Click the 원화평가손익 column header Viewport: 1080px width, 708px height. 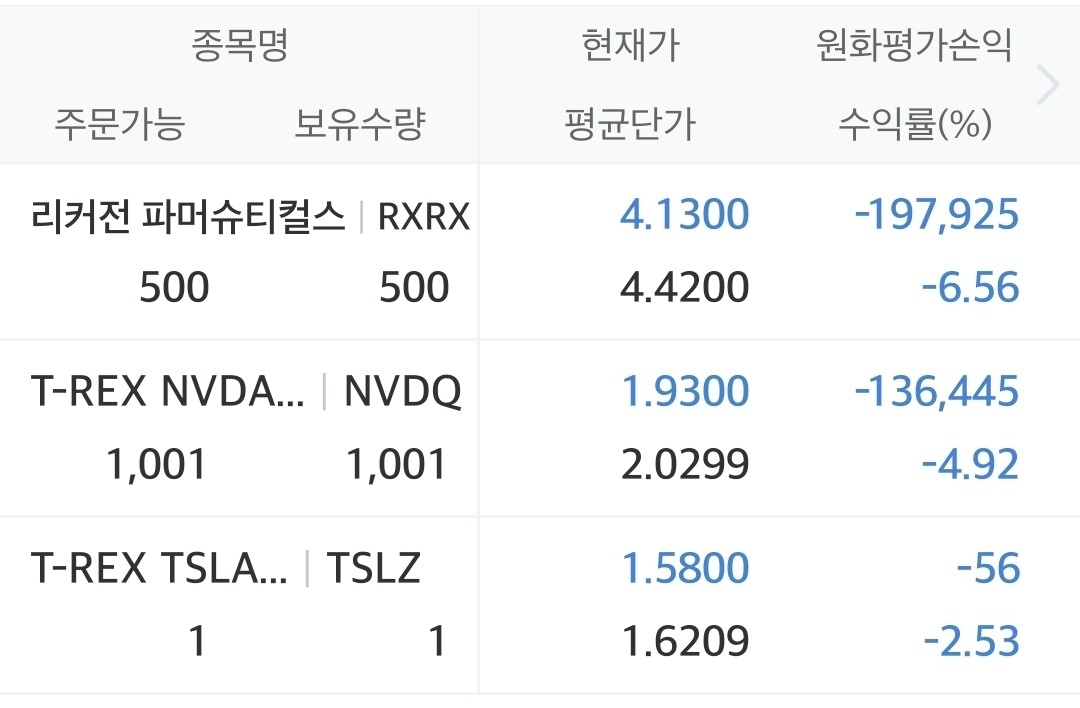pos(915,45)
